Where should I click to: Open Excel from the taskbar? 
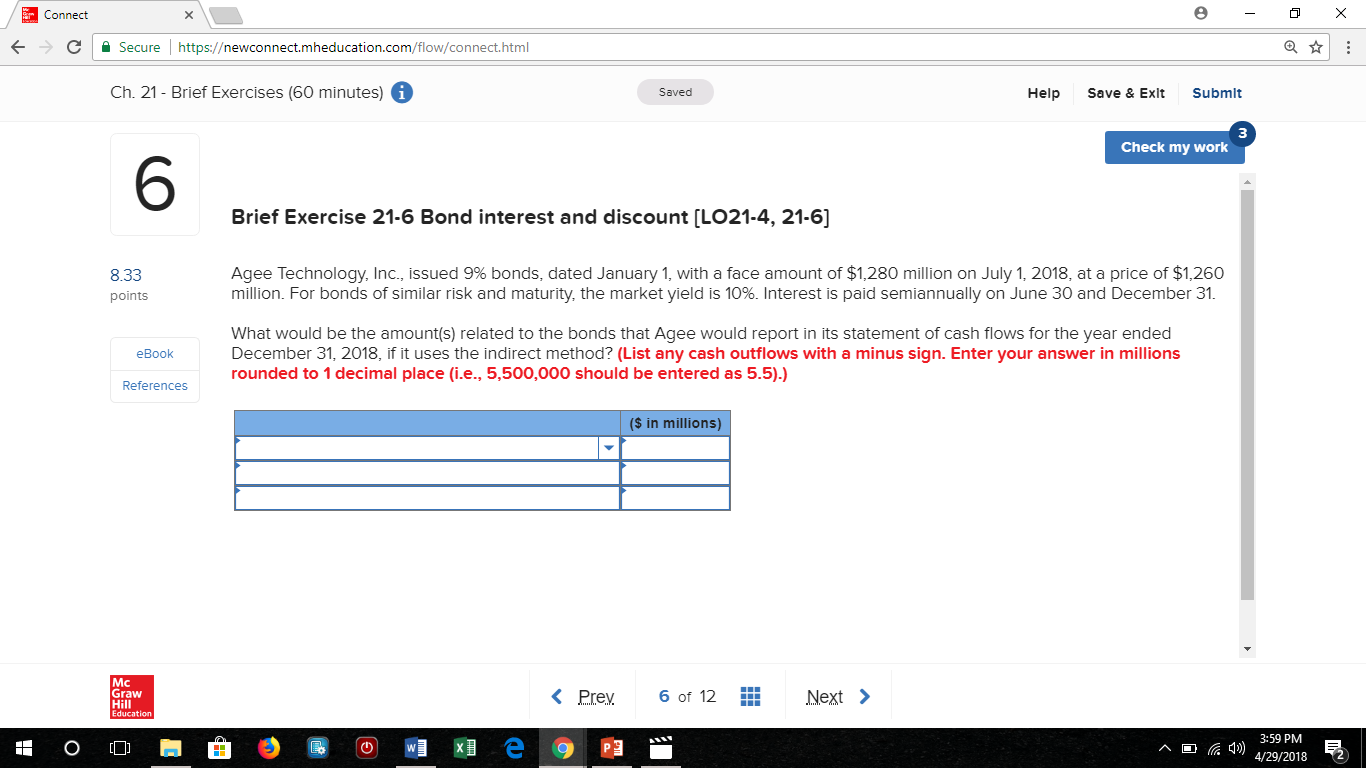(464, 747)
